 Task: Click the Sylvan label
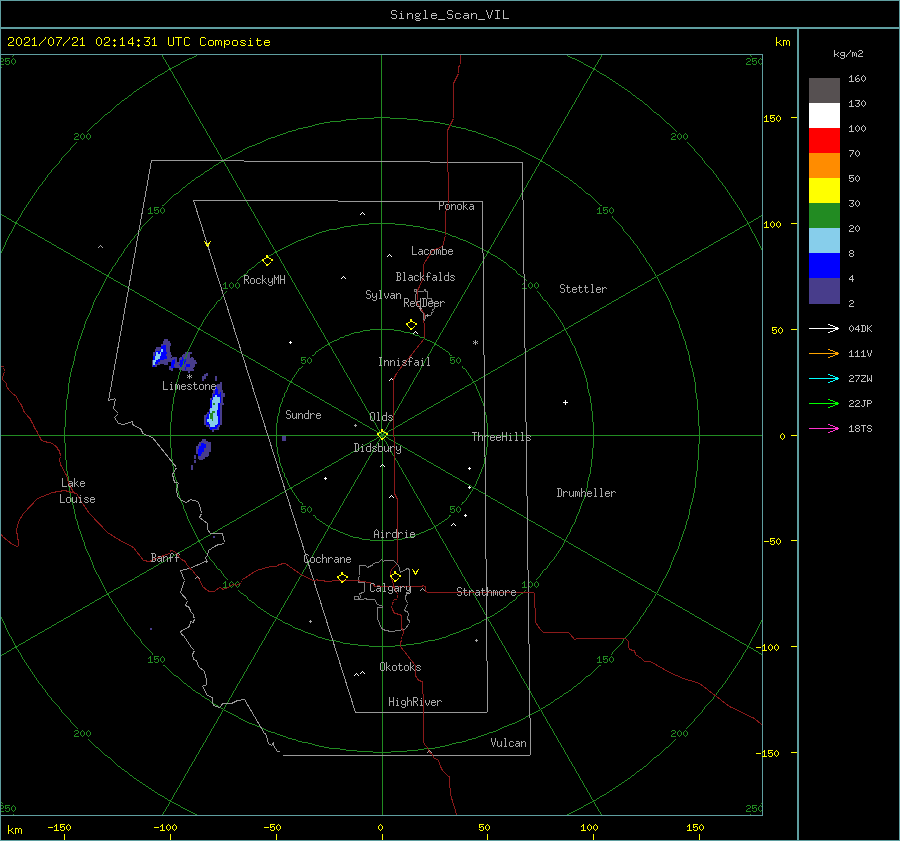383,295
